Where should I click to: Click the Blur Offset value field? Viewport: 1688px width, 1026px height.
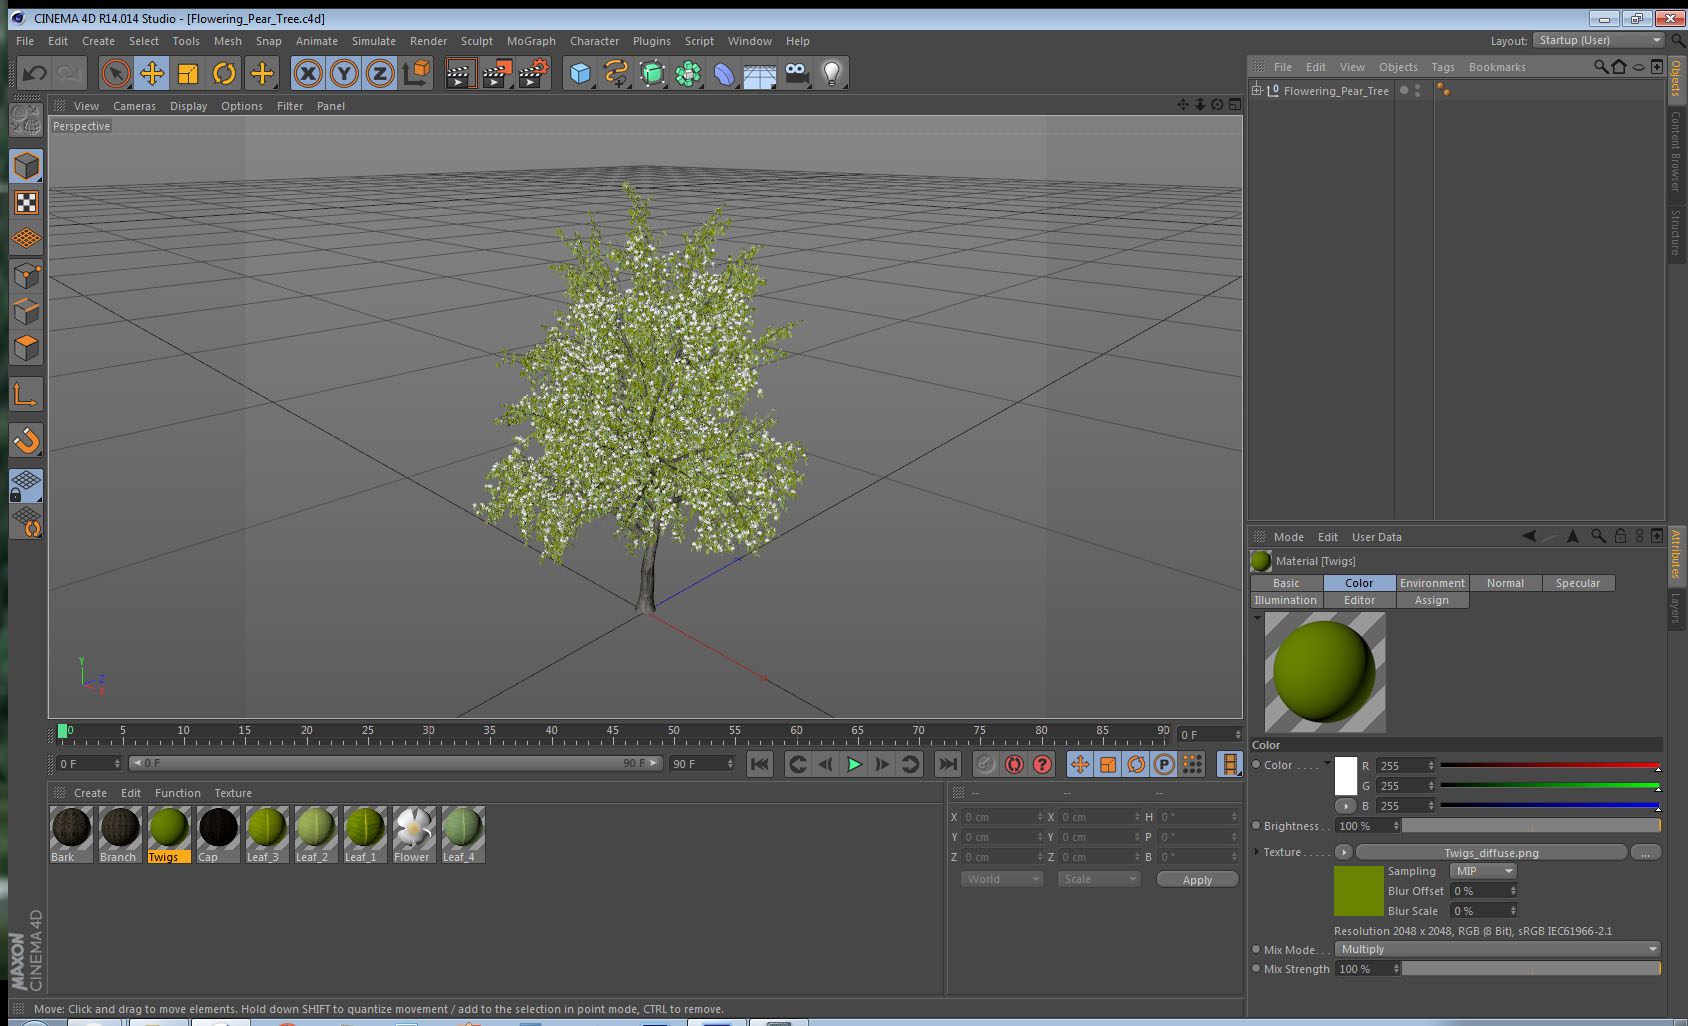click(1484, 891)
